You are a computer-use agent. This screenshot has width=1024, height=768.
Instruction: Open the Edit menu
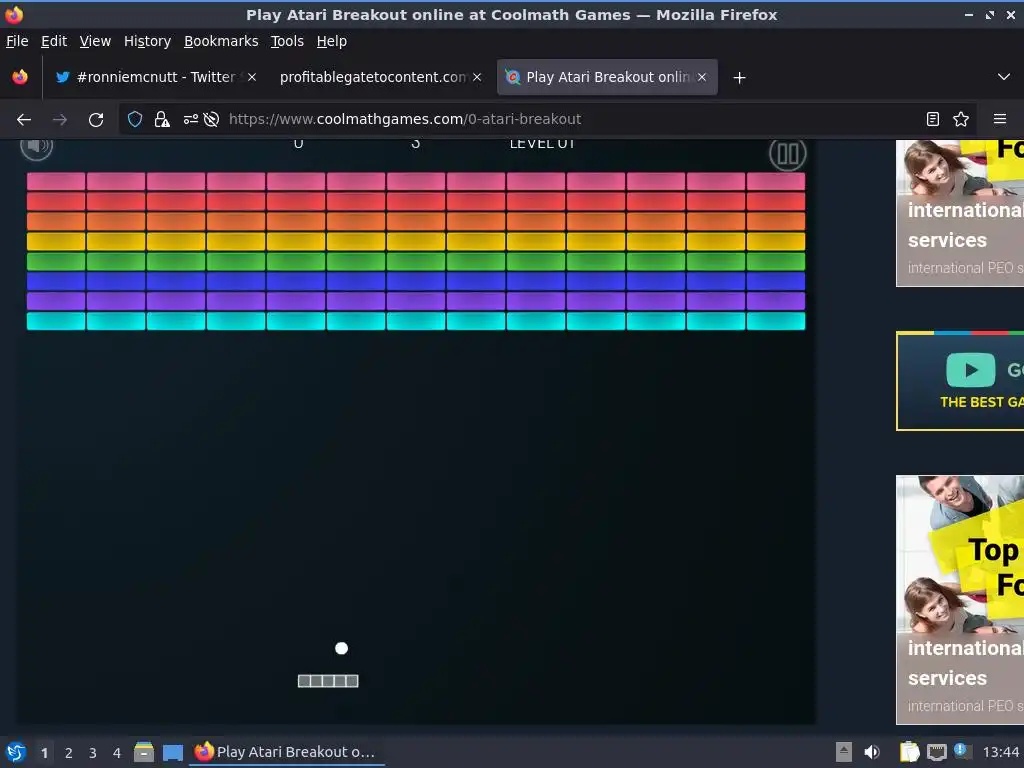(x=54, y=41)
